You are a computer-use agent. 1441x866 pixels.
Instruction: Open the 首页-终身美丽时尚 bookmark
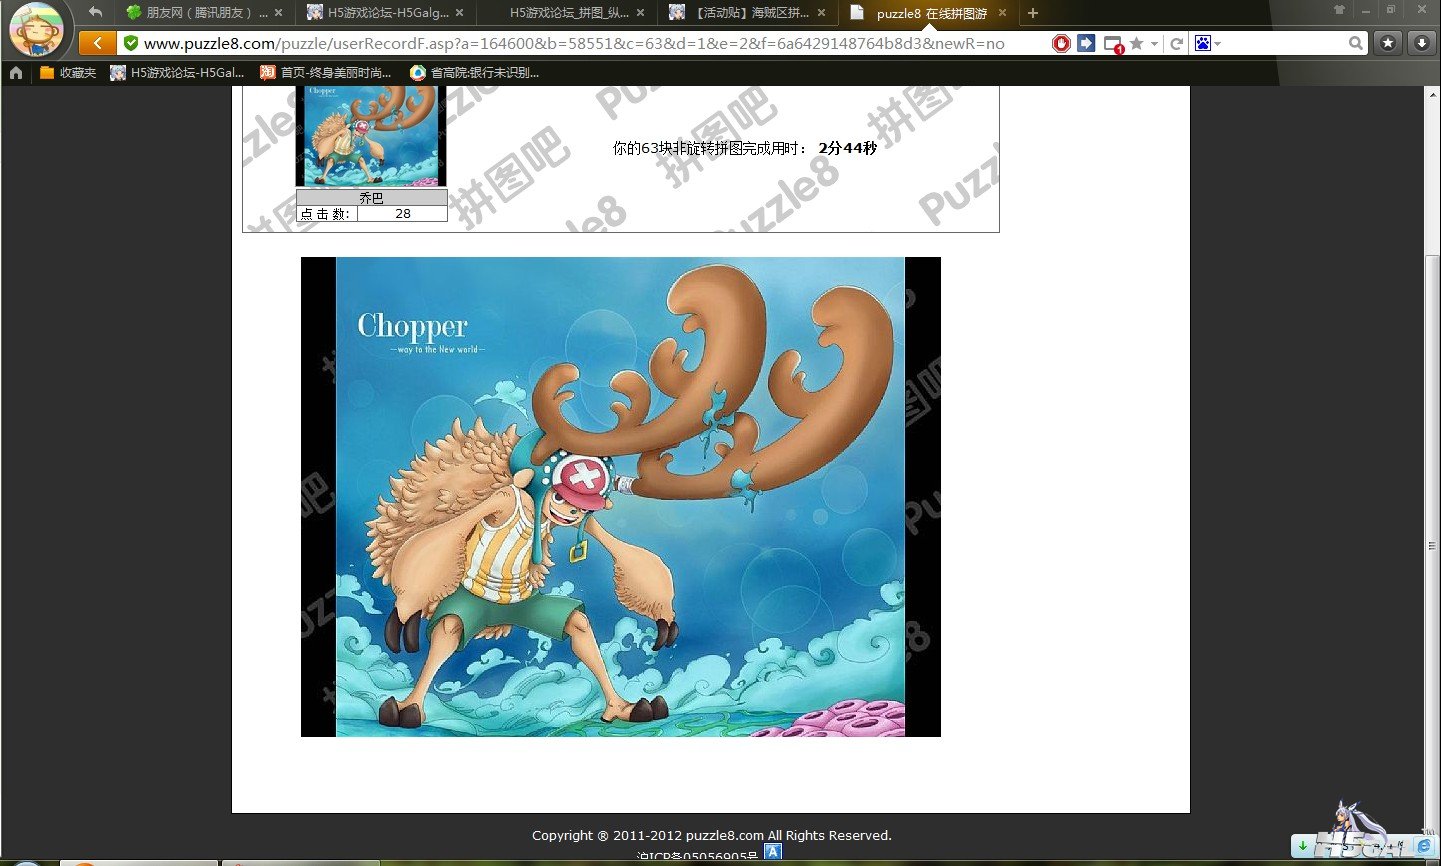point(325,72)
